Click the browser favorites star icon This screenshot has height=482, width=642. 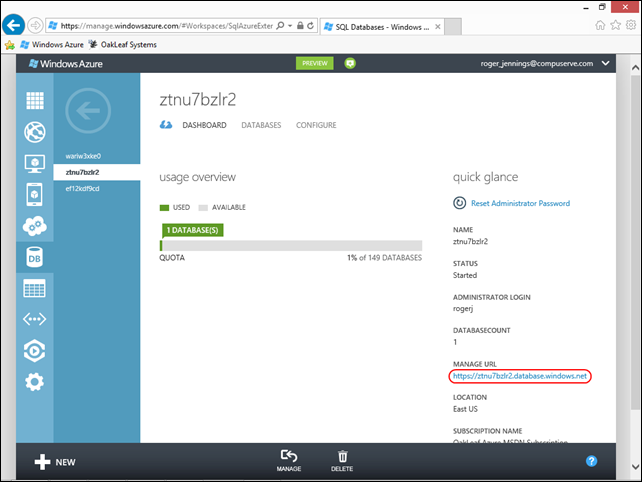point(616,25)
